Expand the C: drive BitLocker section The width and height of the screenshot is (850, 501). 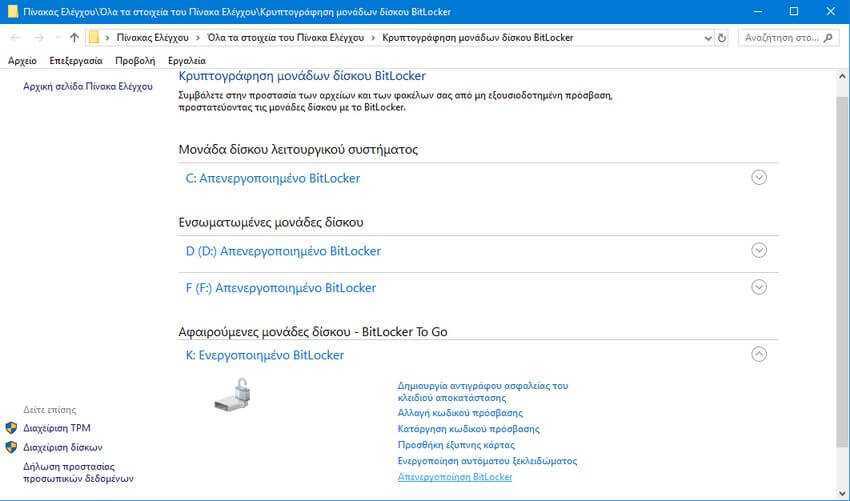(x=759, y=177)
